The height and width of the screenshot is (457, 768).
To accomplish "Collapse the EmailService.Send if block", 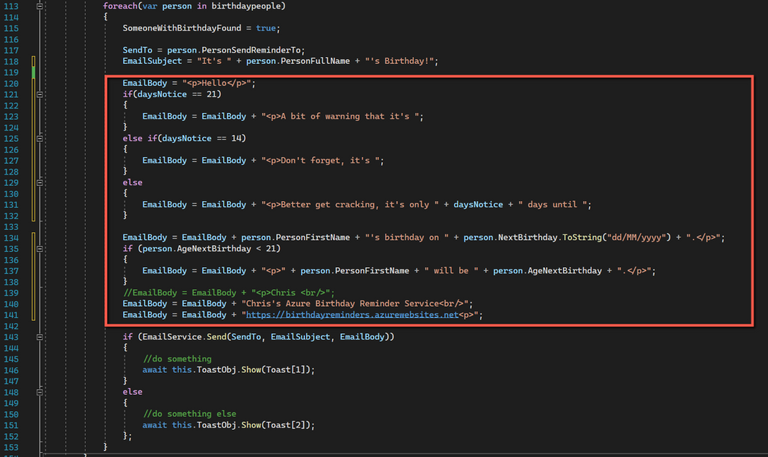I will point(40,336).
